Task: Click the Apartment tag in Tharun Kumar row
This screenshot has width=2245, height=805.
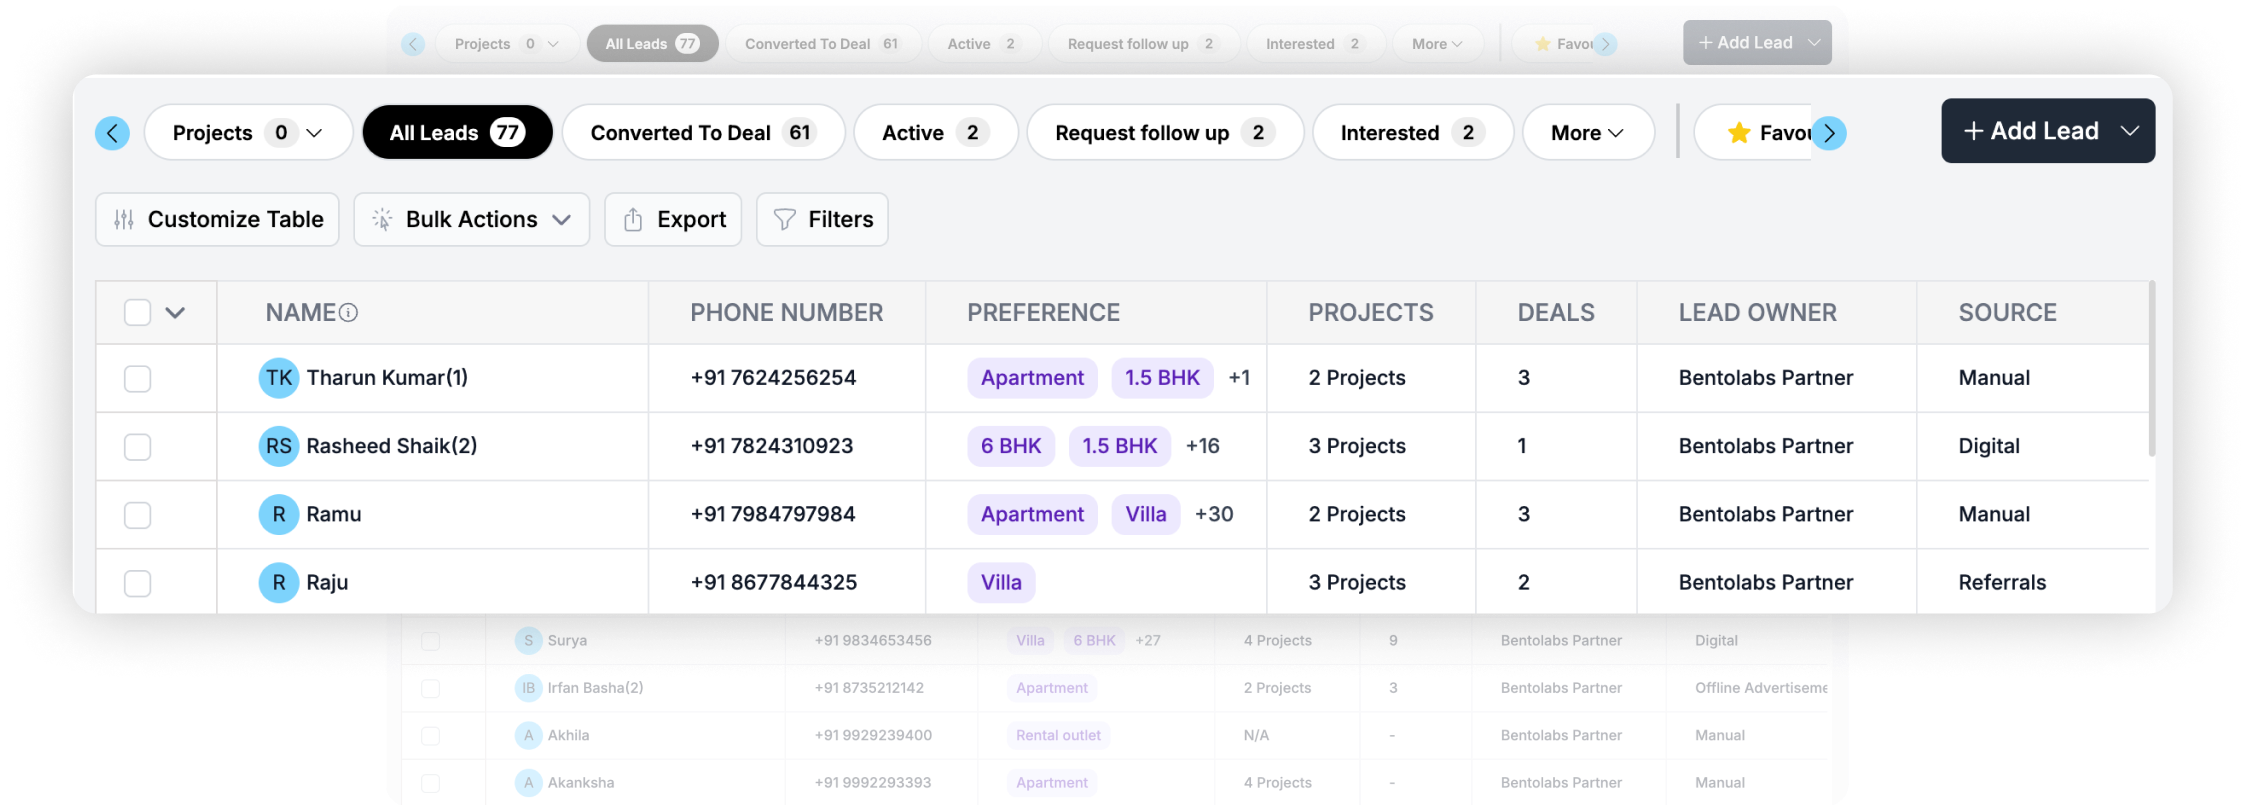Action: (x=1032, y=378)
